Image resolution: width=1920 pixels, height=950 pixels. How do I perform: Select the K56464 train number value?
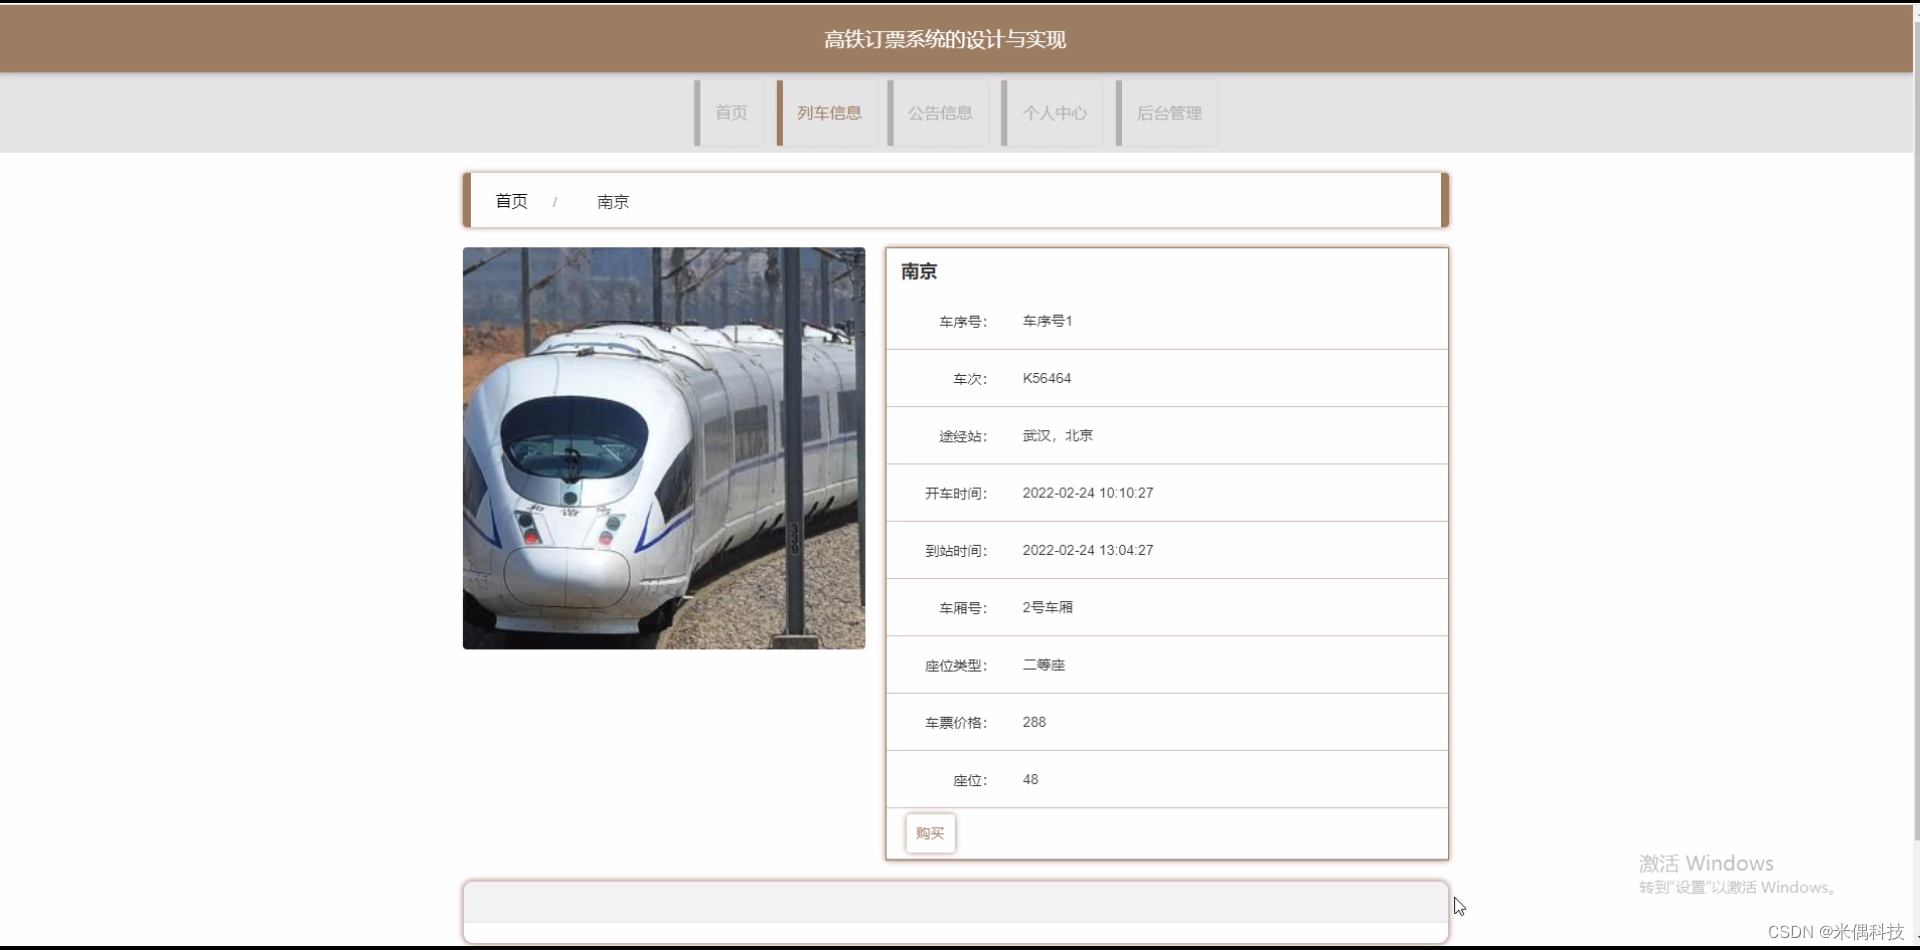pos(1046,378)
